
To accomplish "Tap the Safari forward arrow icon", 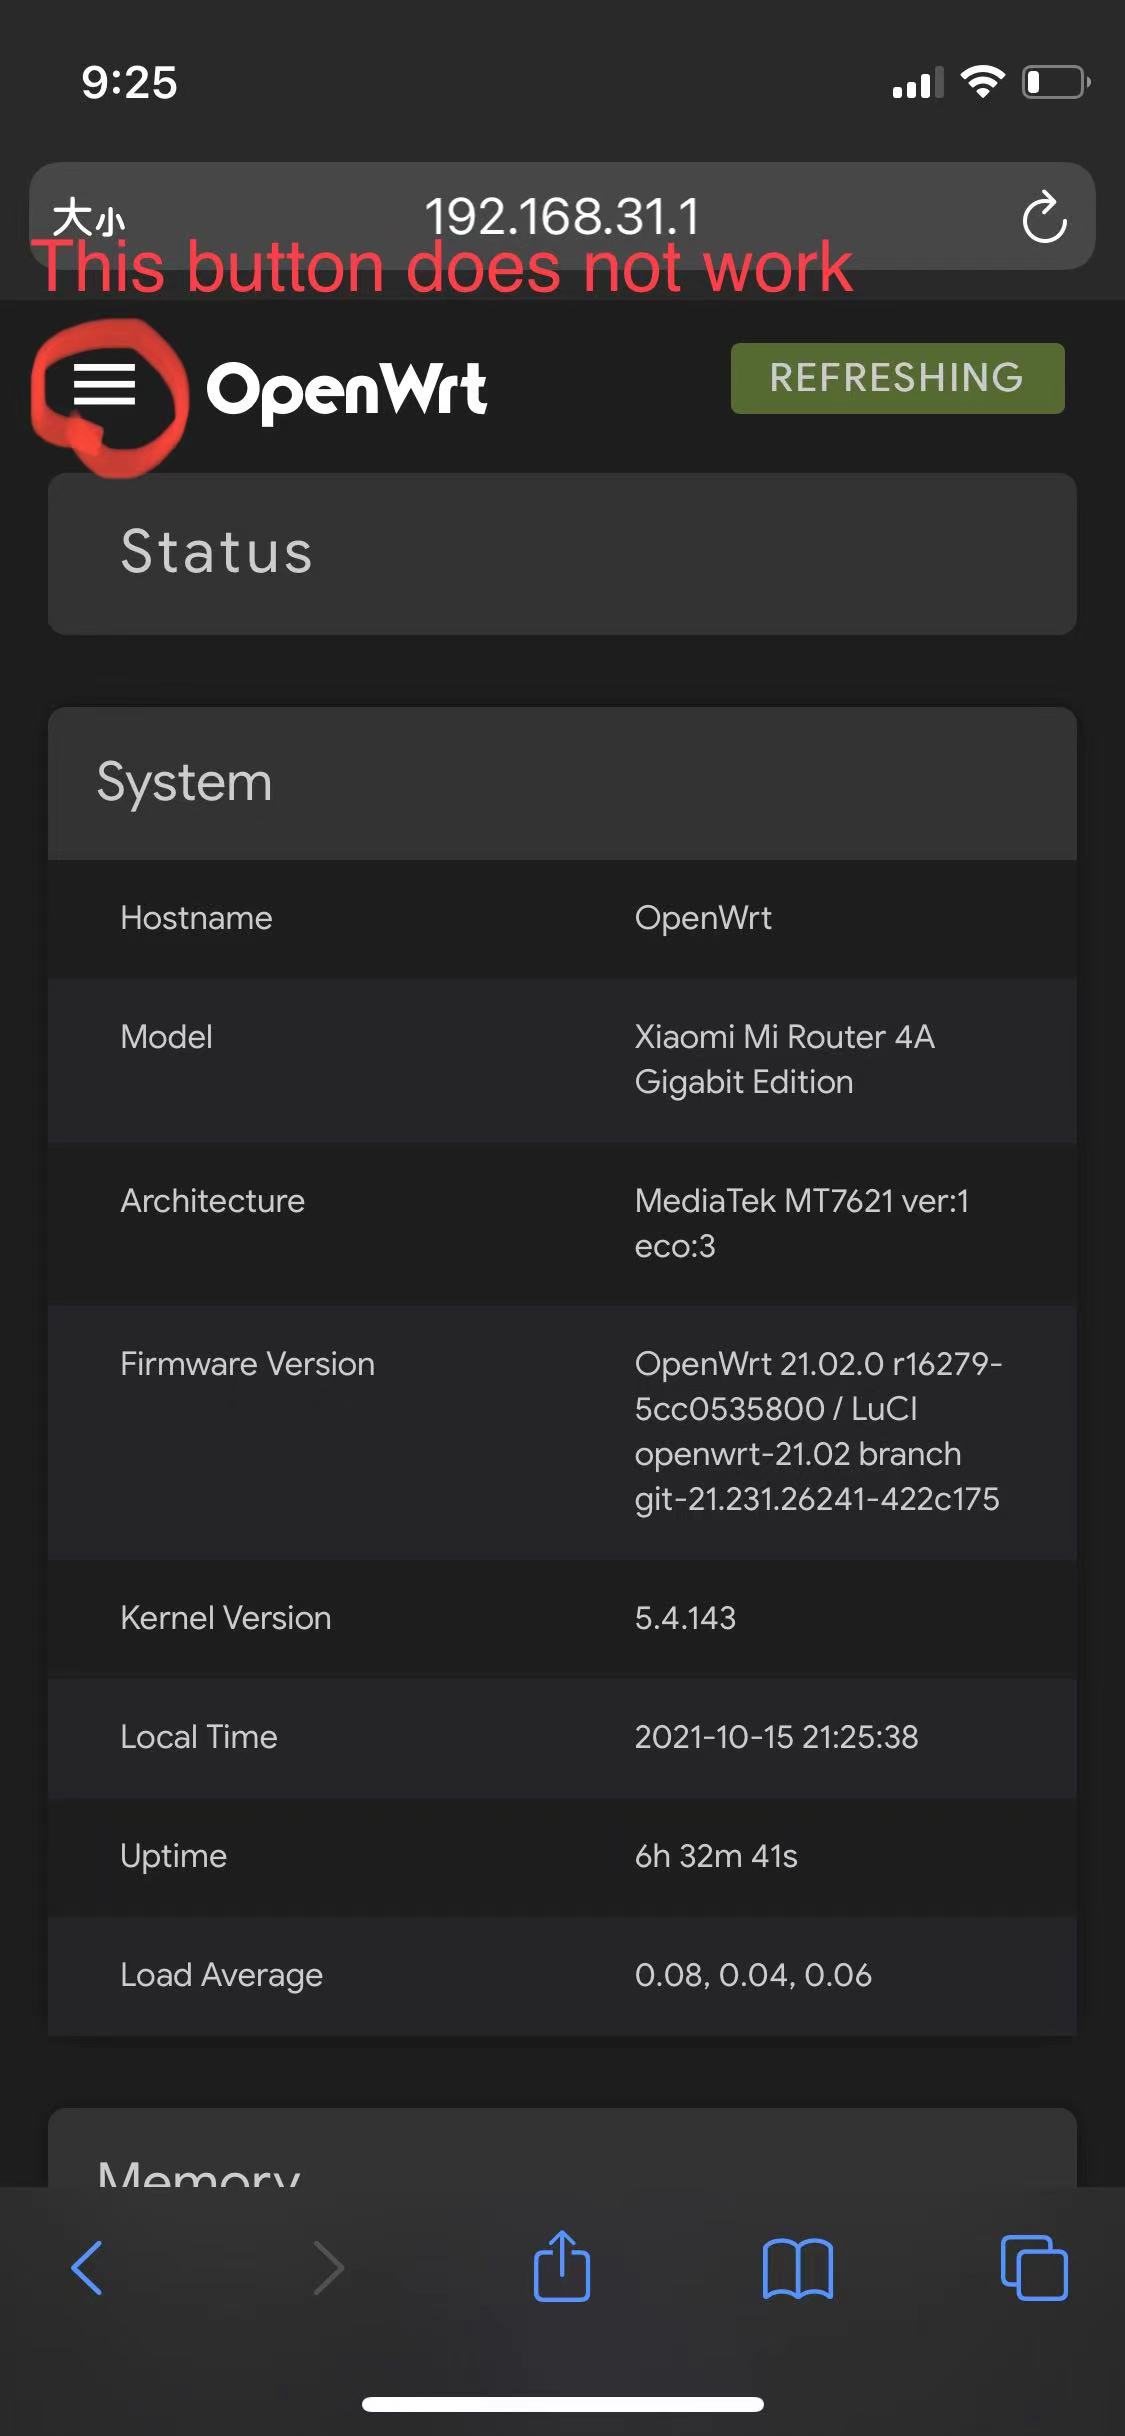I will point(328,2267).
